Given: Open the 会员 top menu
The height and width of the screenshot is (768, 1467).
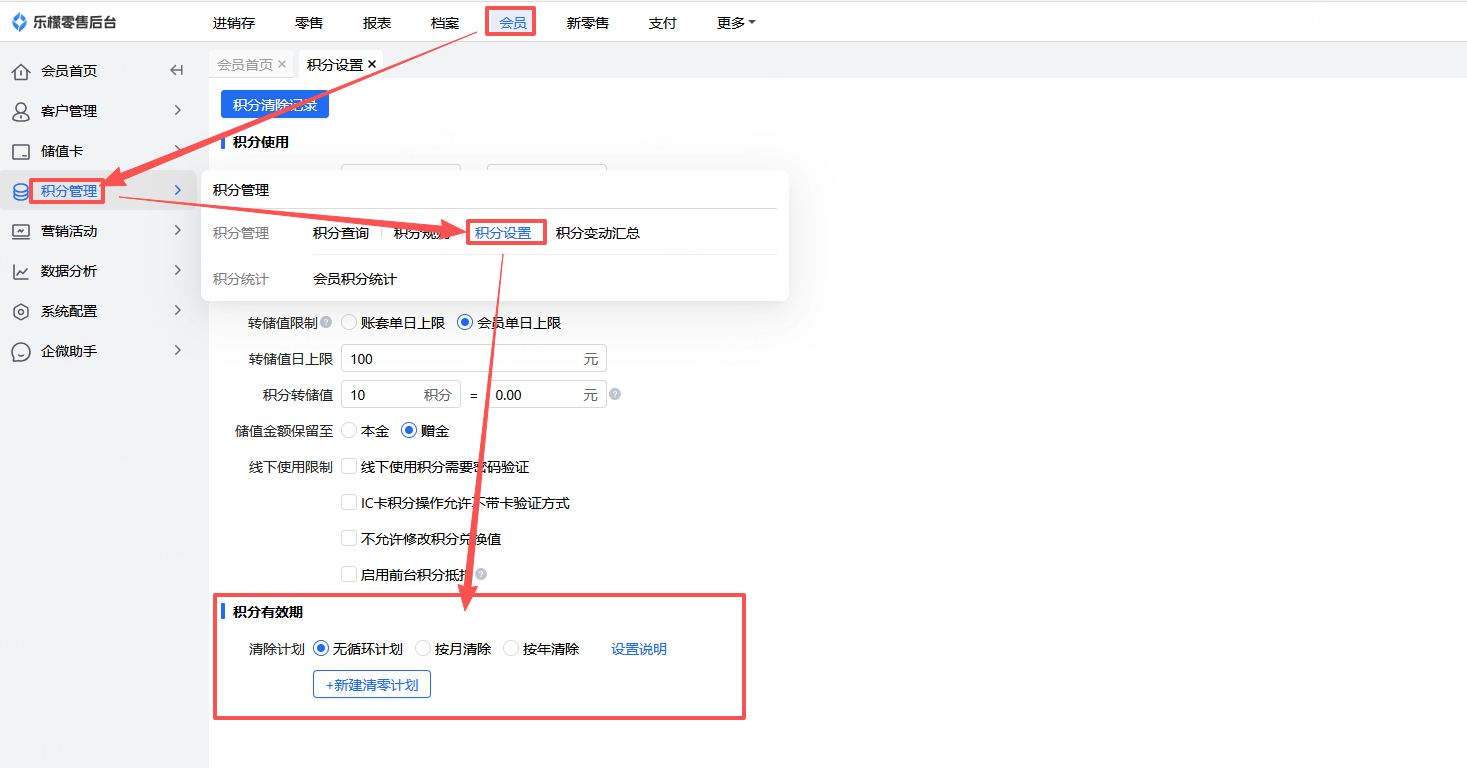Looking at the screenshot, I should pyautogui.click(x=513, y=23).
